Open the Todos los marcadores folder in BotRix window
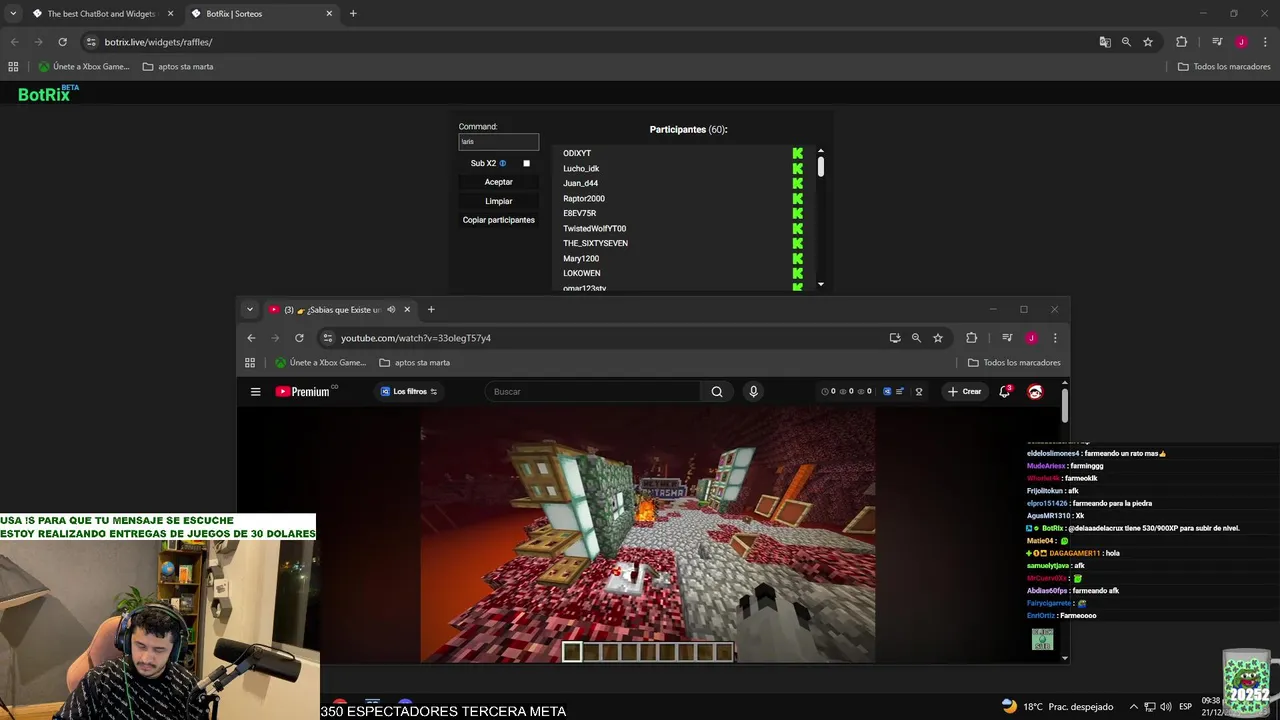1280x720 pixels. (1224, 66)
